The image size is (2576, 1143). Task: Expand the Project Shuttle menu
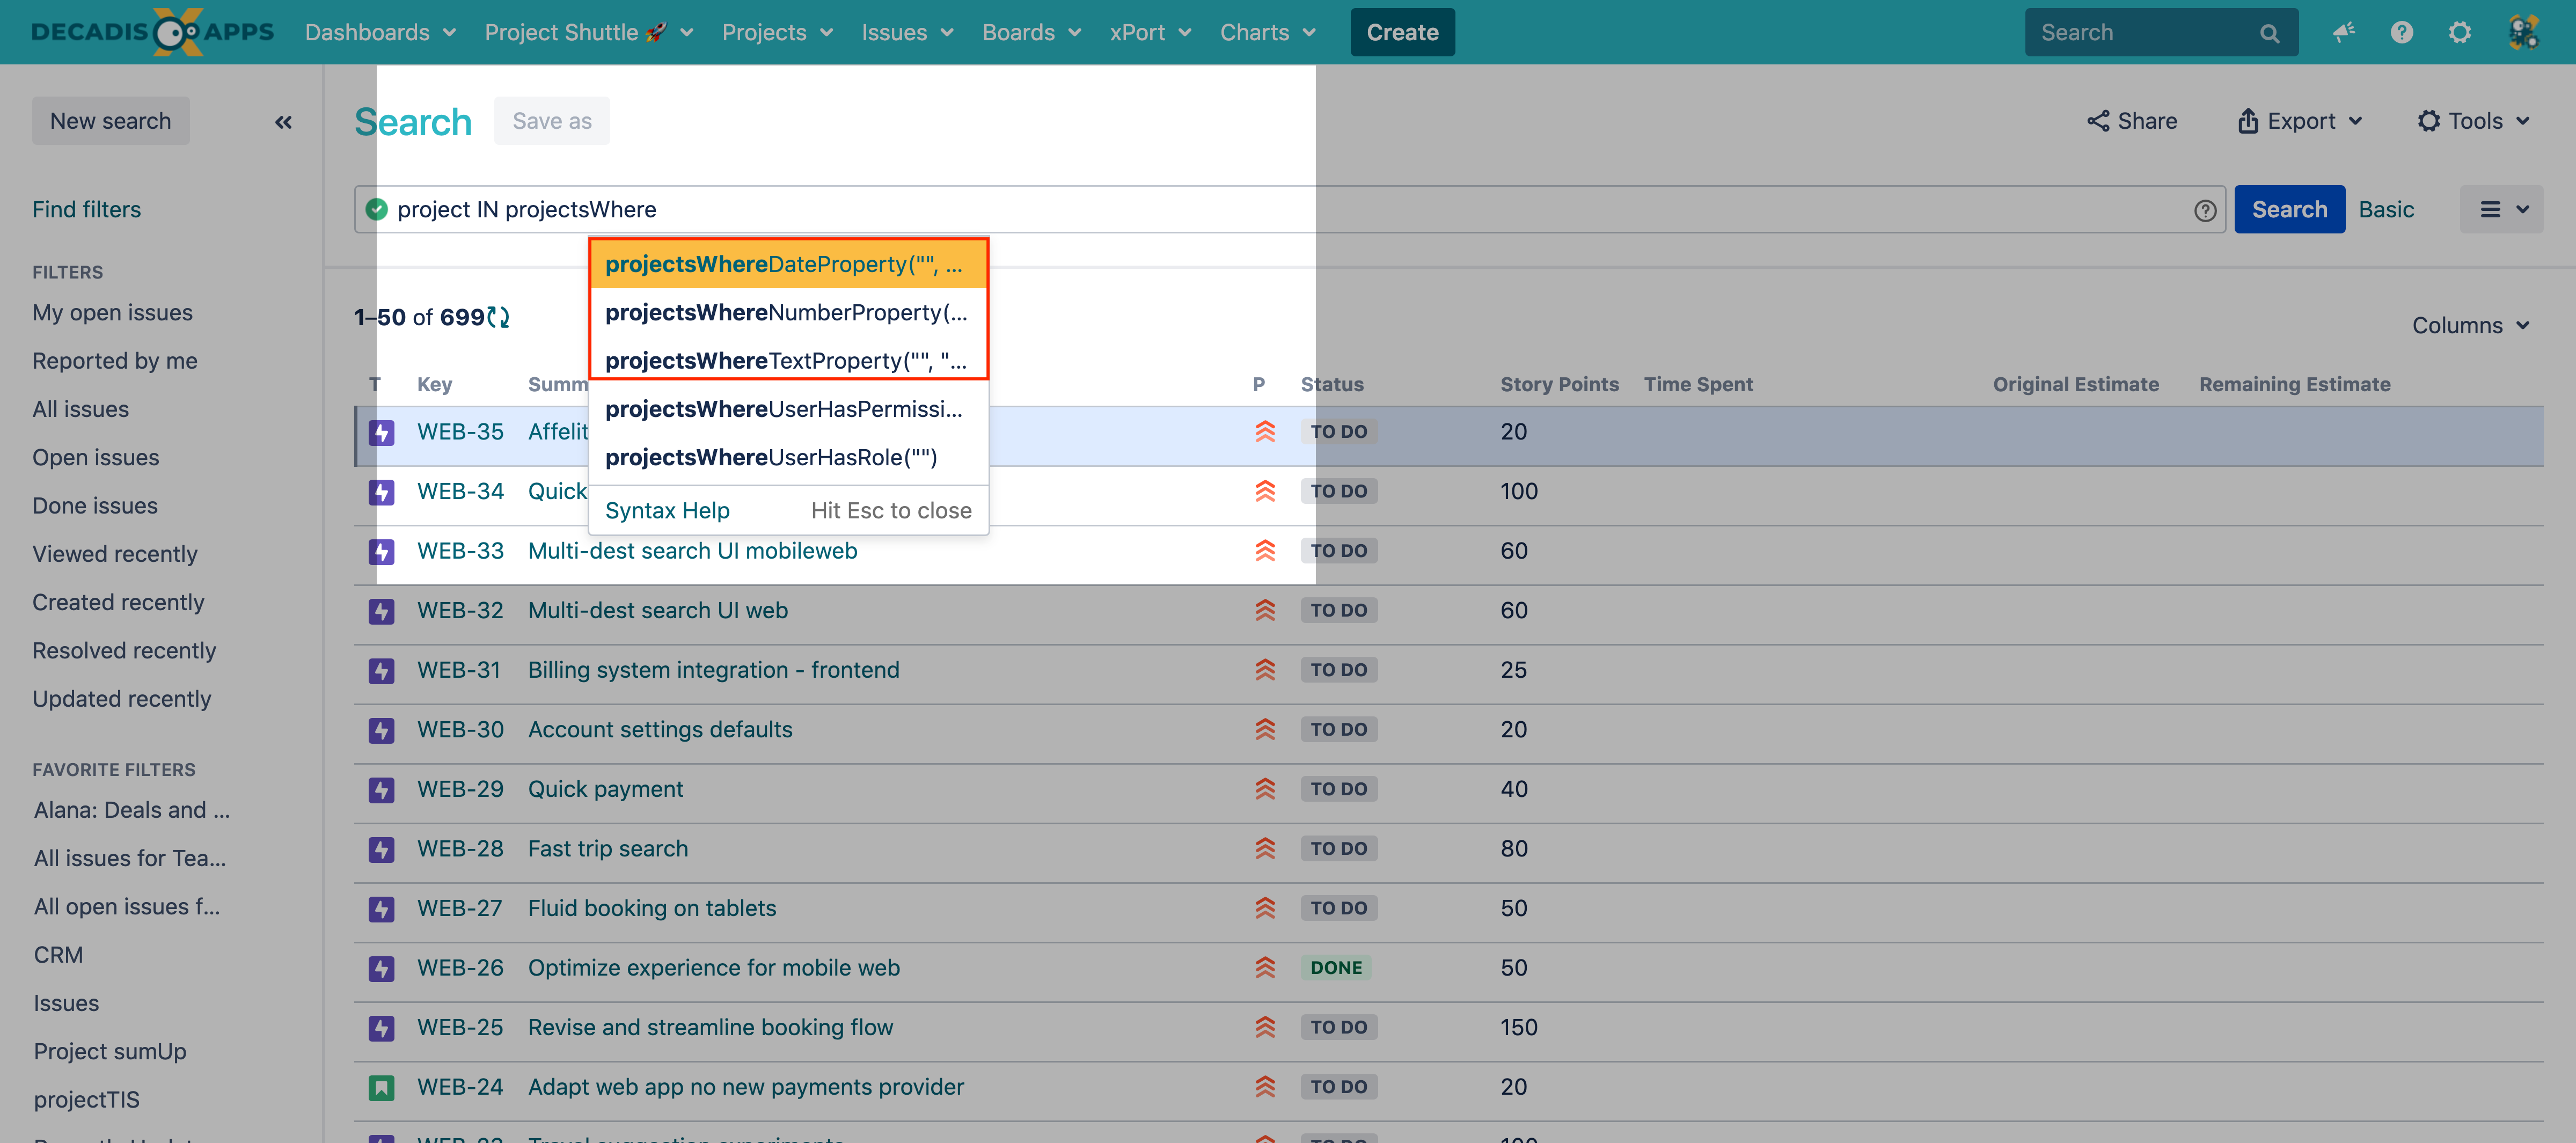[589, 32]
